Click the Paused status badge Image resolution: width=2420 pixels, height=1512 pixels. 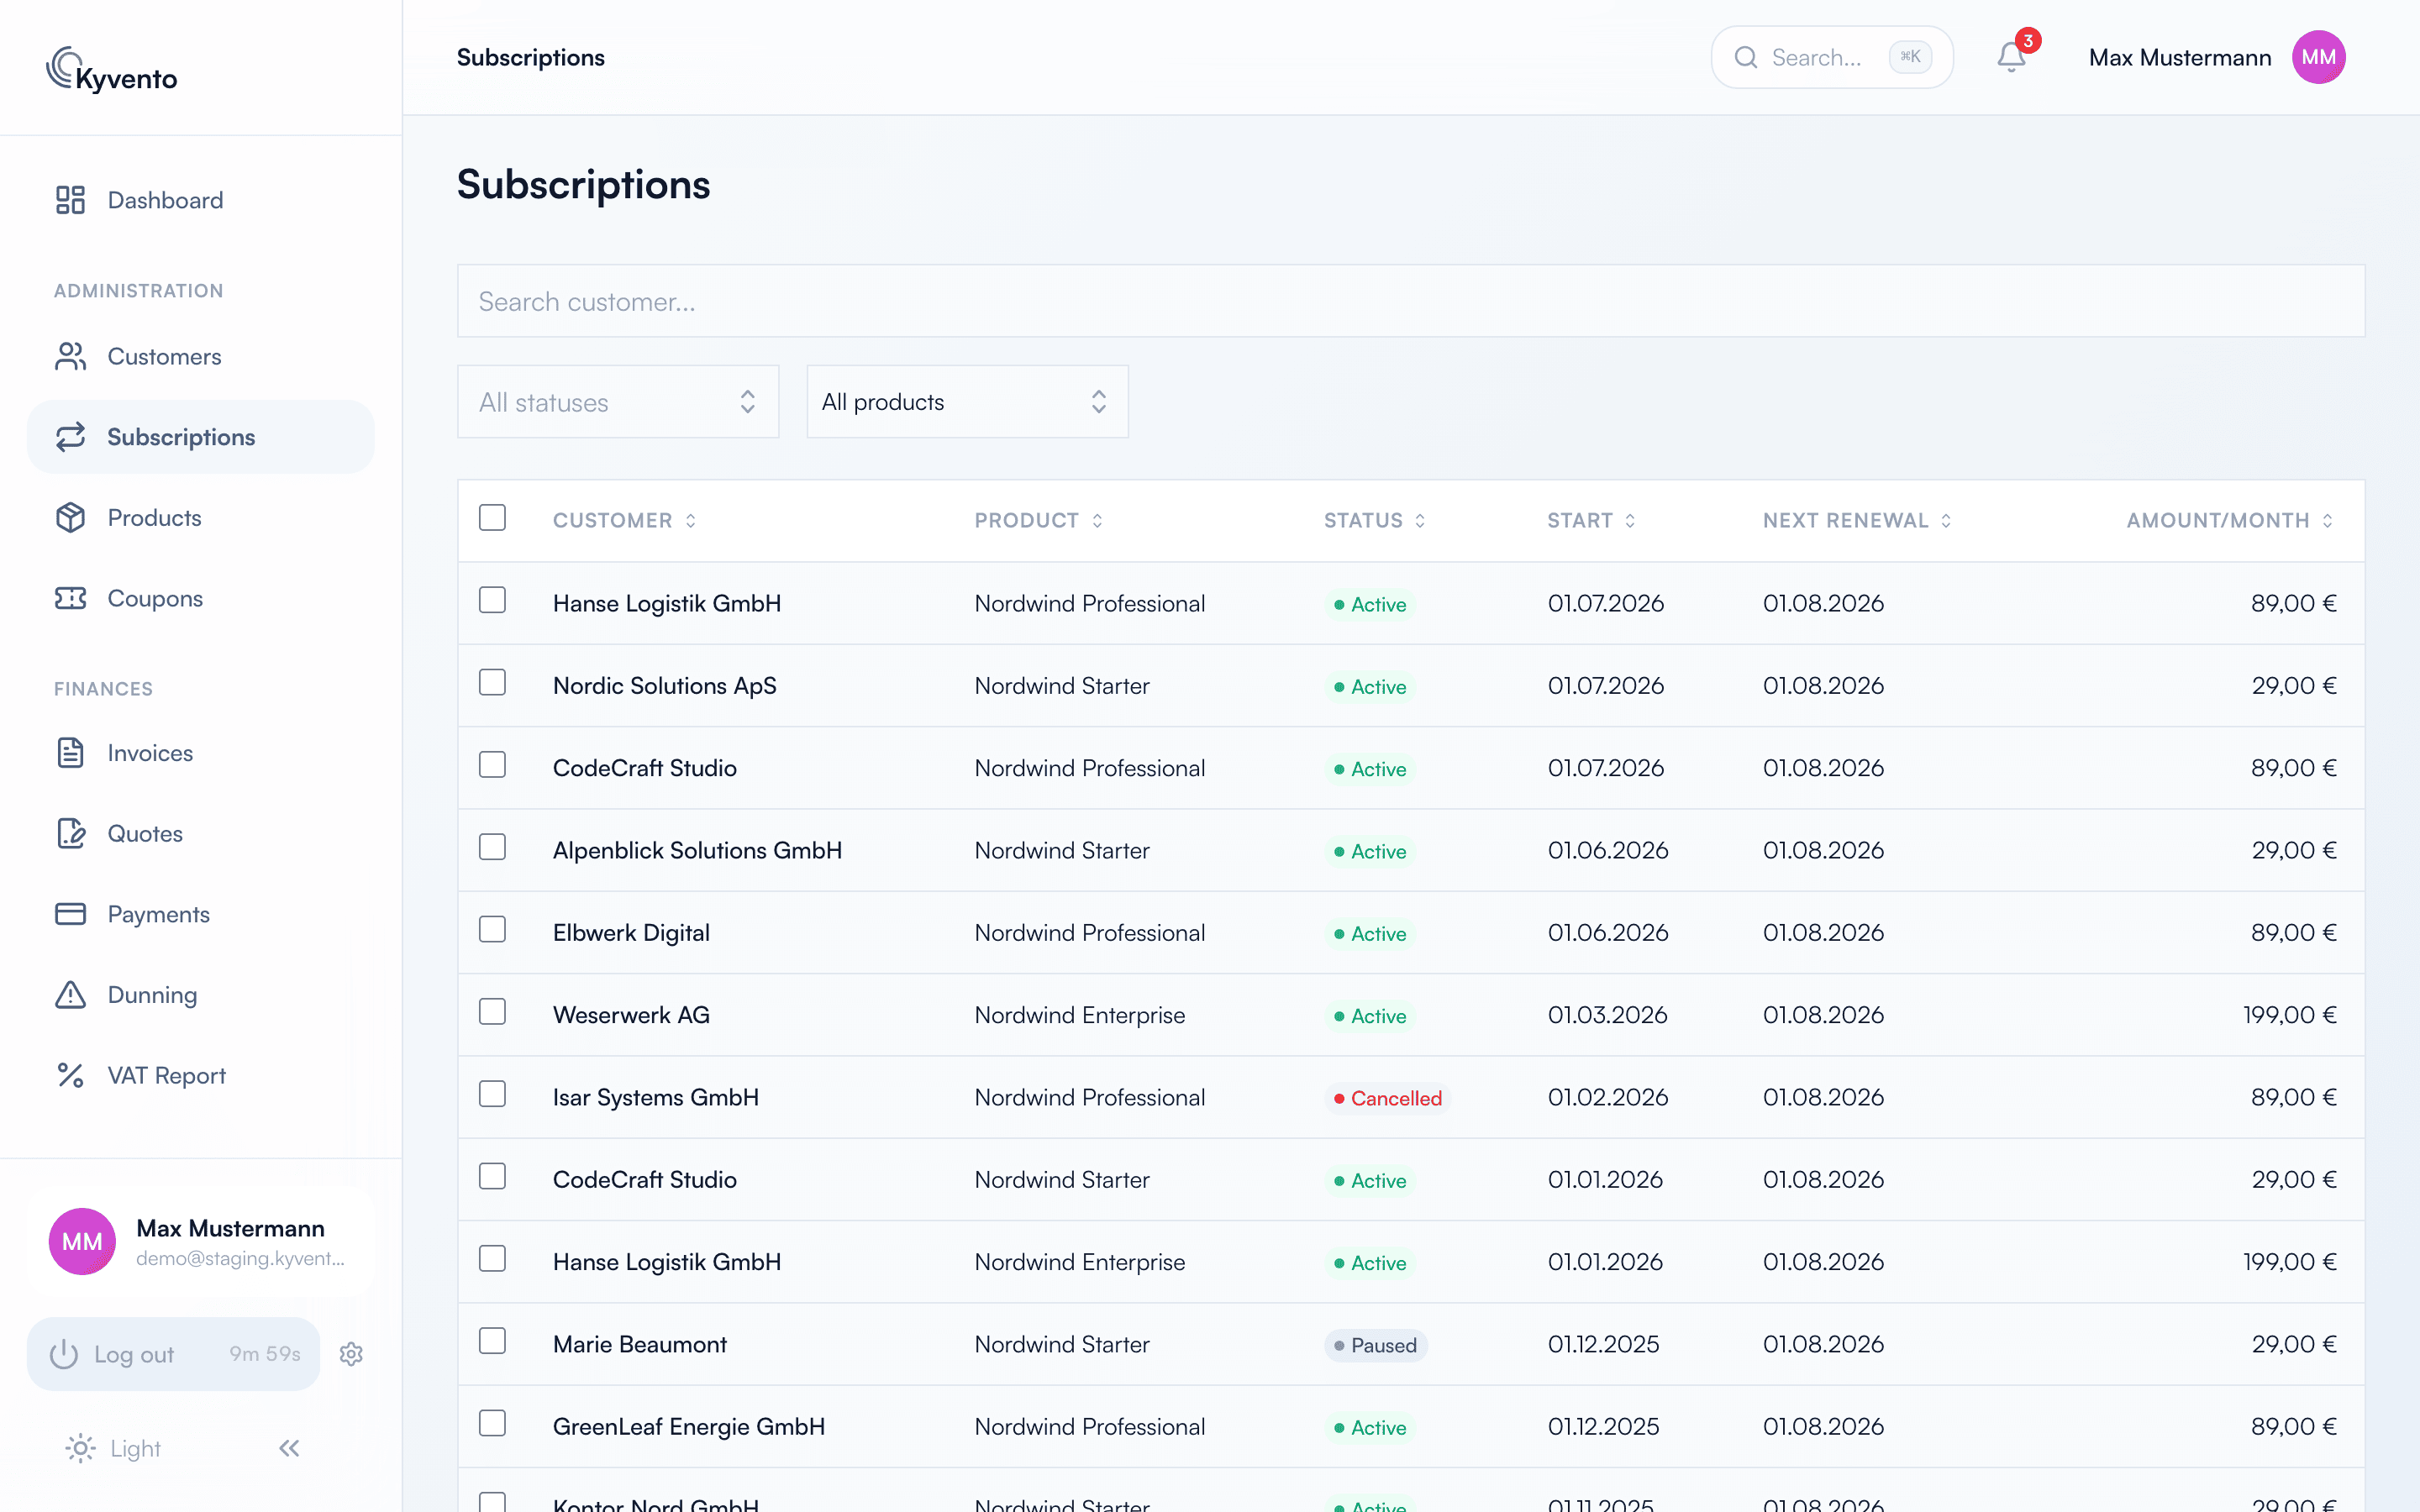[1376, 1345]
